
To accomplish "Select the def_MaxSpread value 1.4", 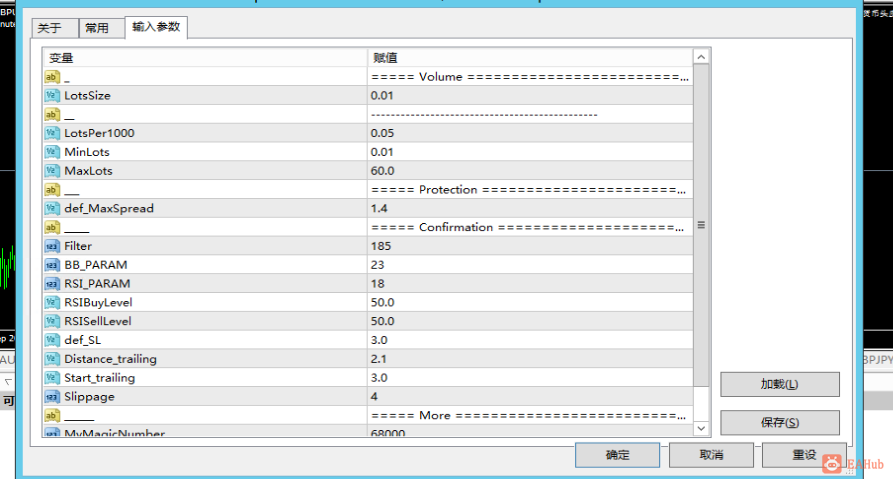I will (x=379, y=208).
